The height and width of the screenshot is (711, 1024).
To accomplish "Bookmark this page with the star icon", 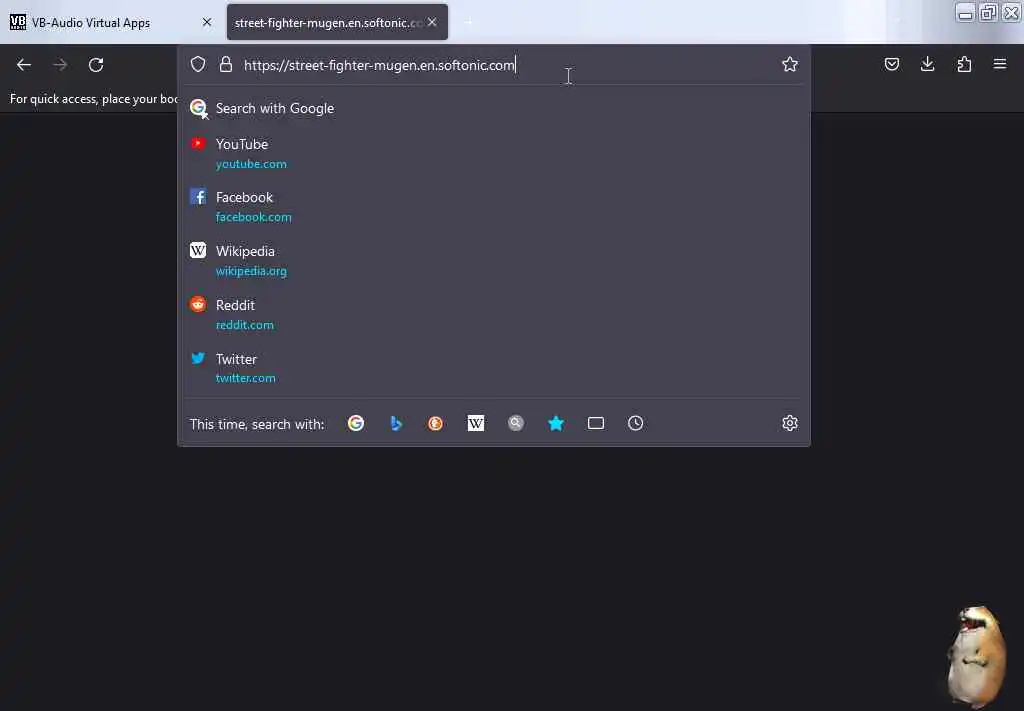I will pos(790,64).
